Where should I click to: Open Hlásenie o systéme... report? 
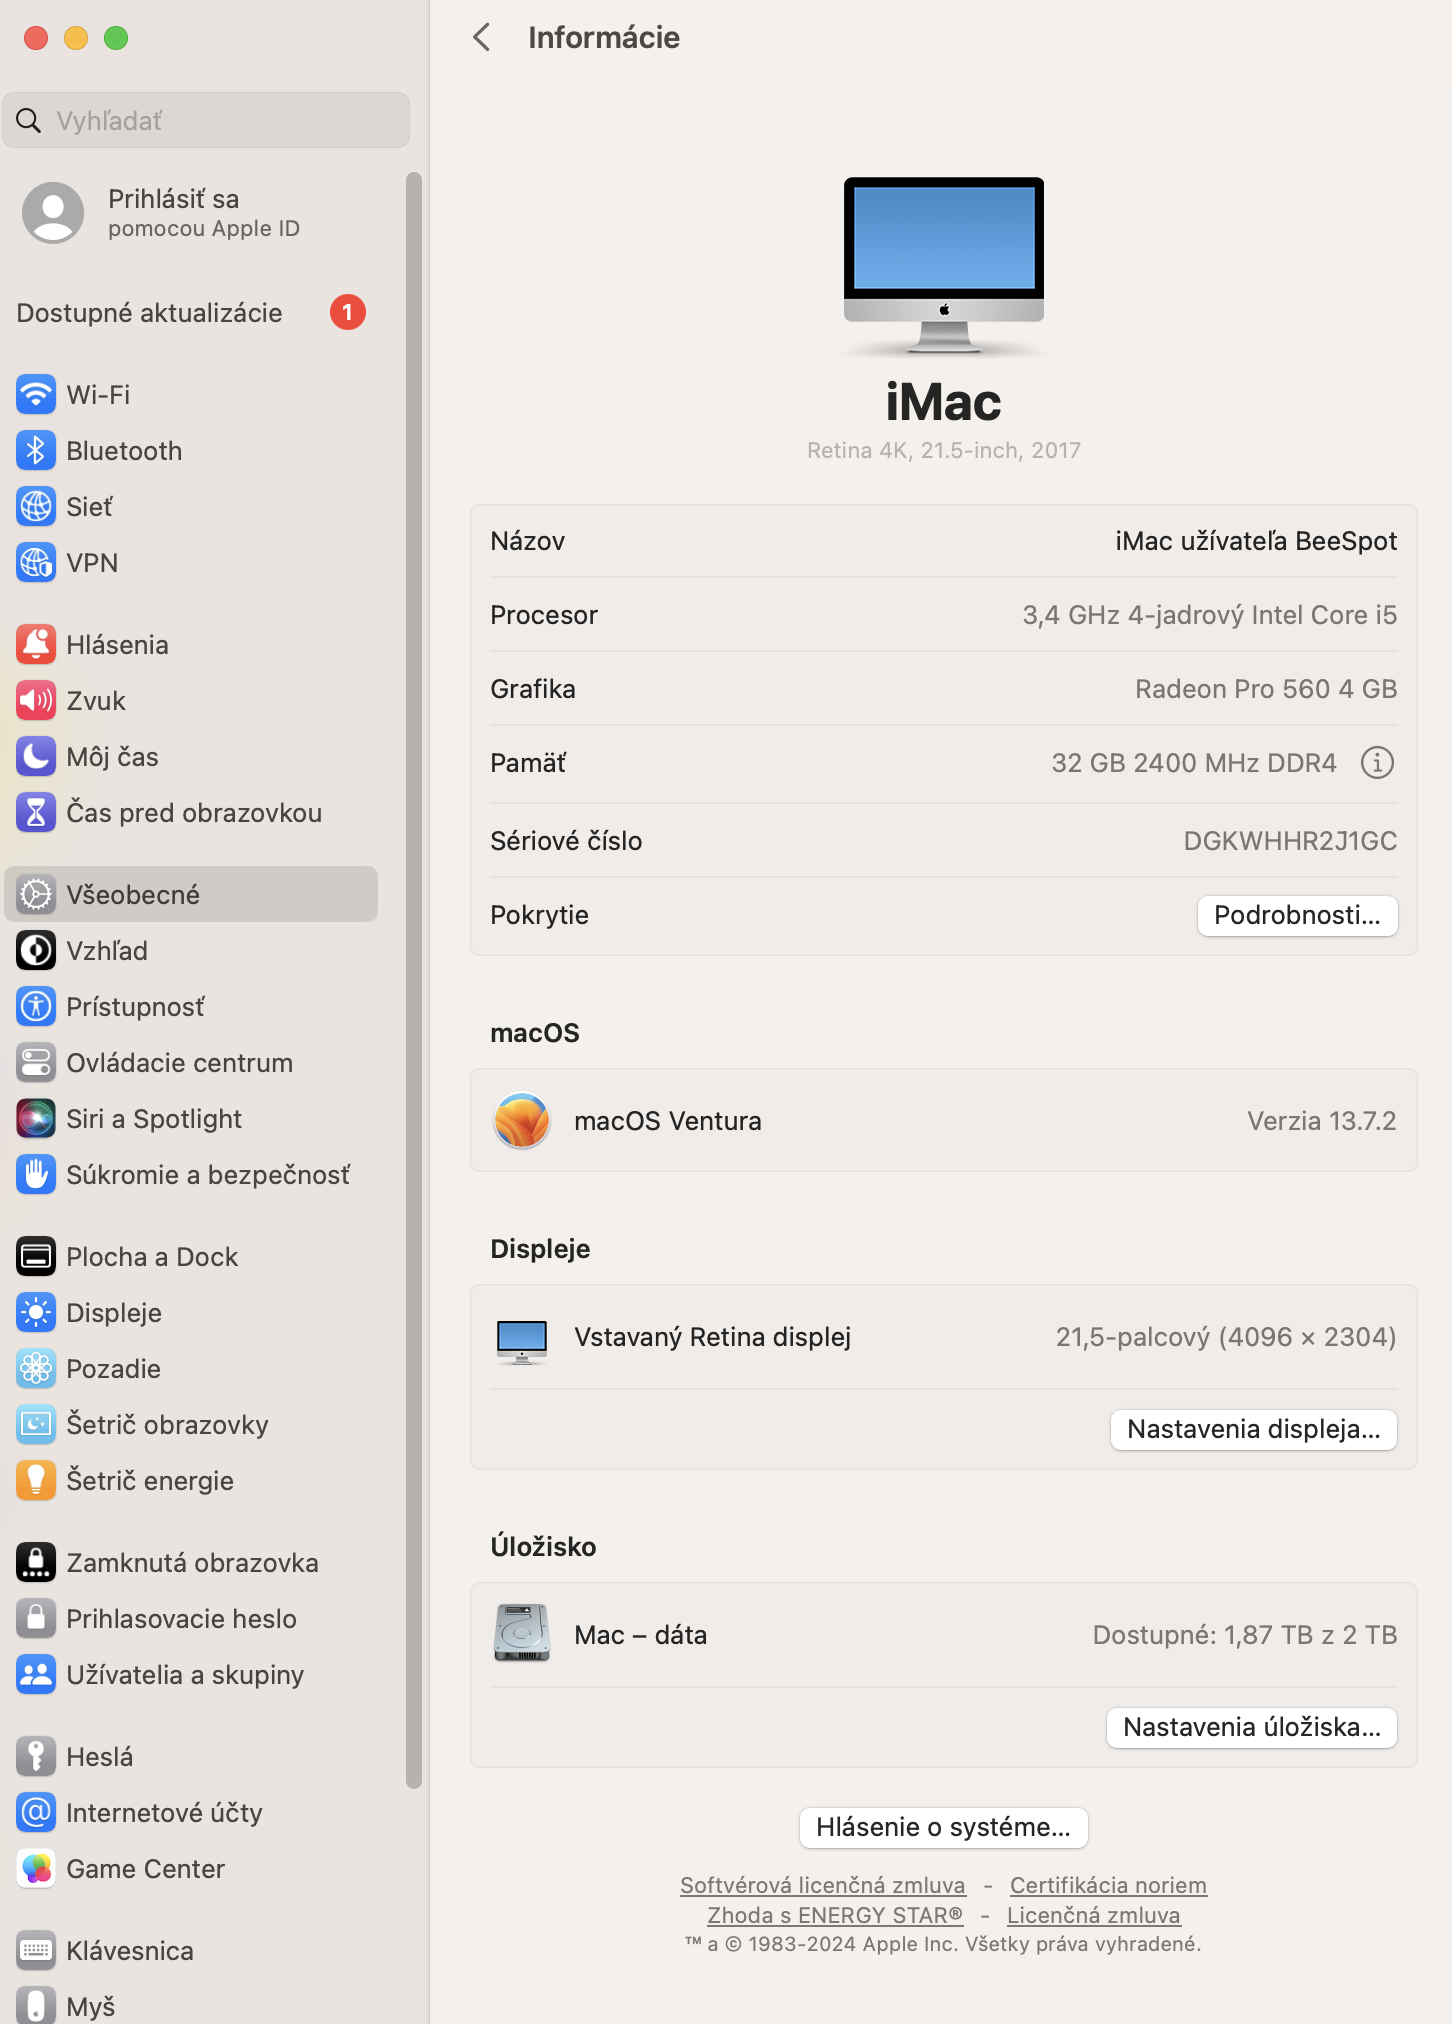pyautogui.click(x=943, y=1827)
